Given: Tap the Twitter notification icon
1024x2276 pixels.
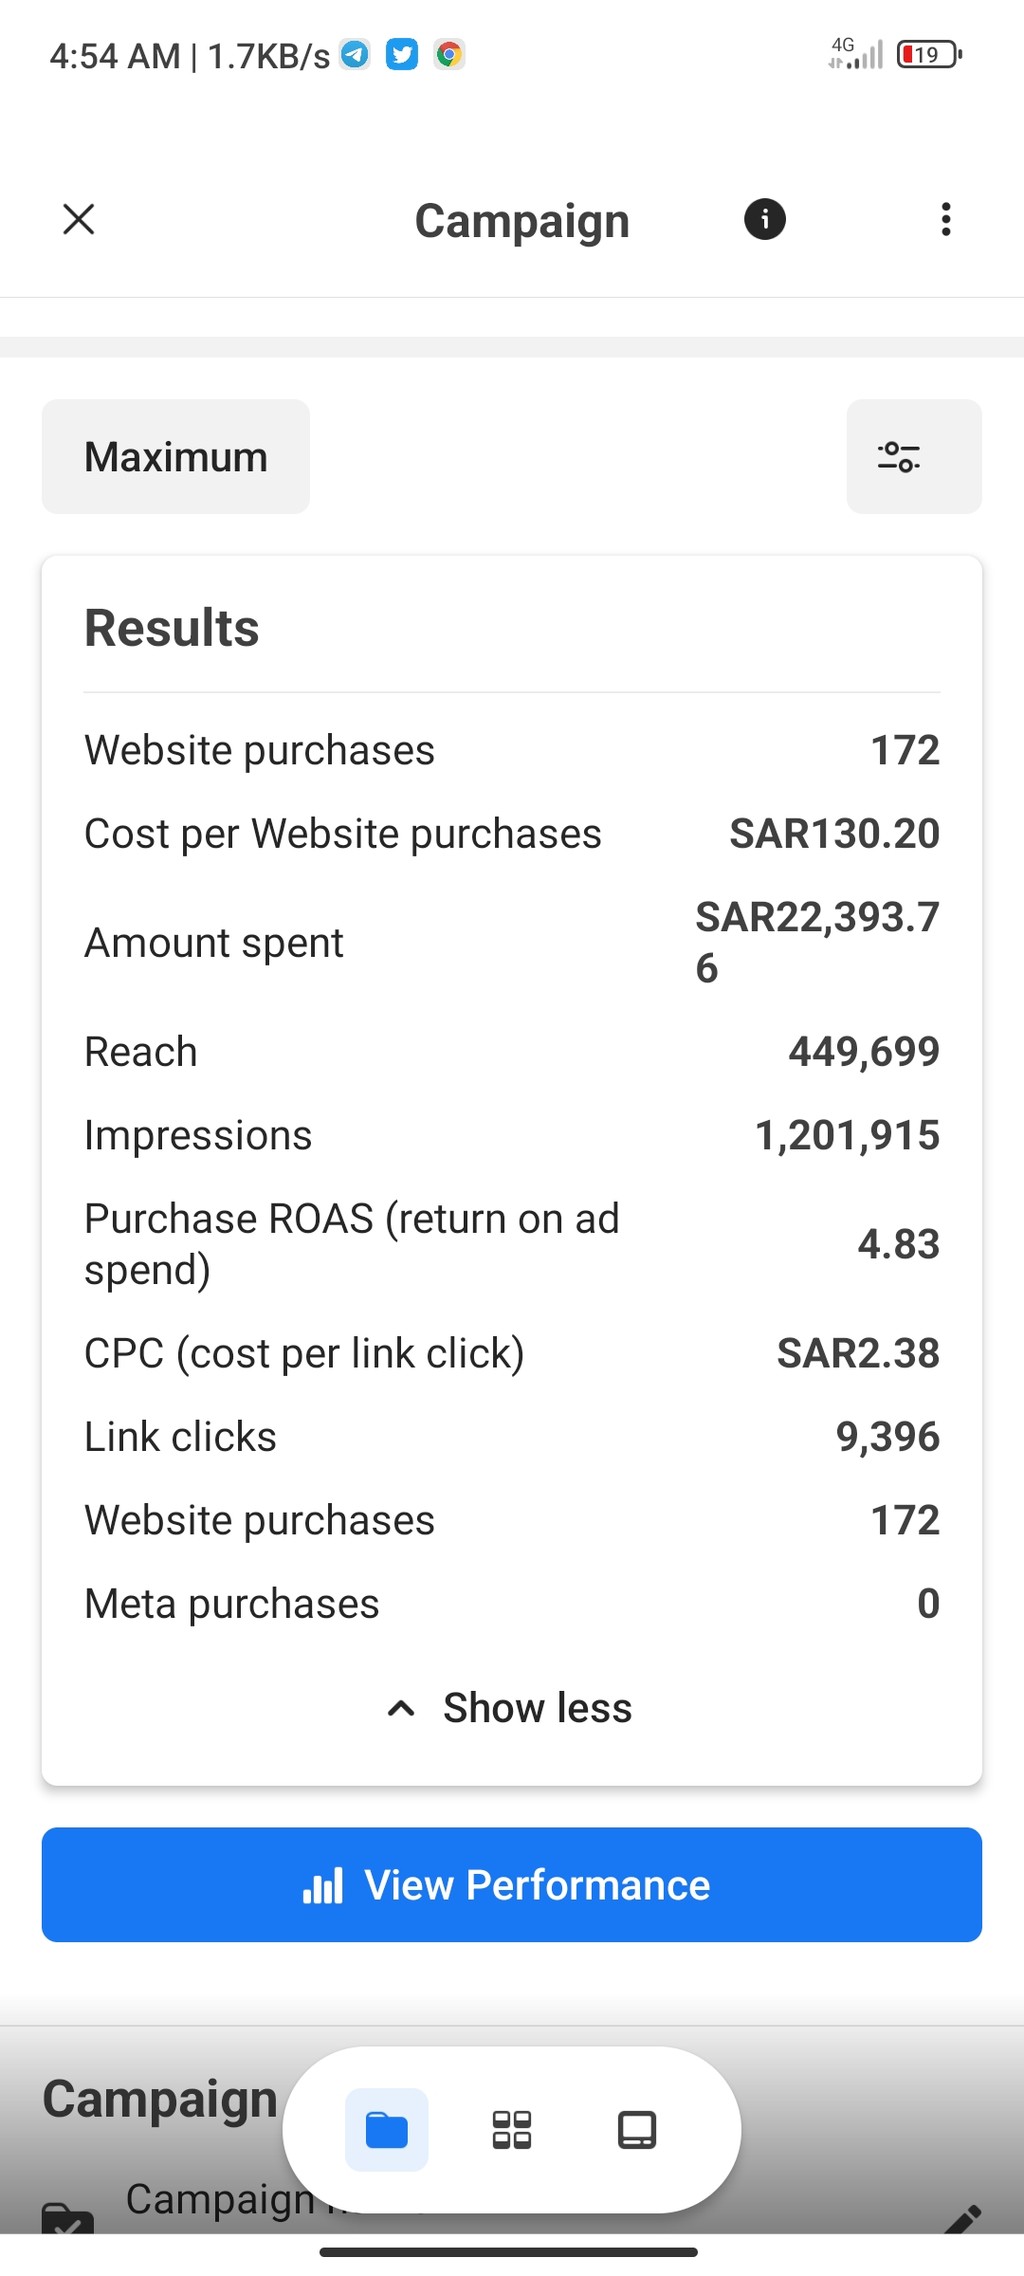Looking at the screenshot, I should tap(402, 54).
